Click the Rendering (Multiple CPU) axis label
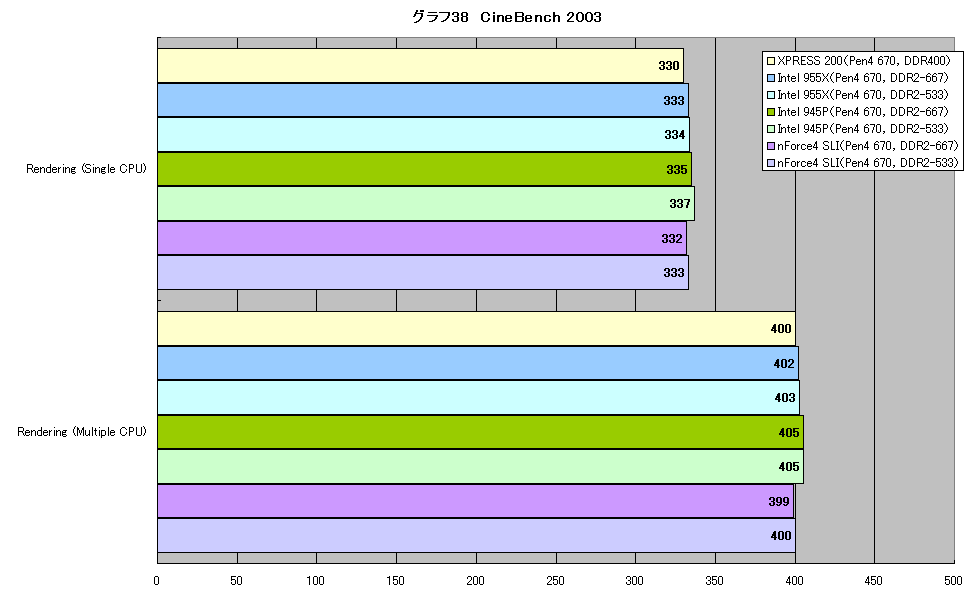This screenshot has height=604, width=970. (82, 432)
